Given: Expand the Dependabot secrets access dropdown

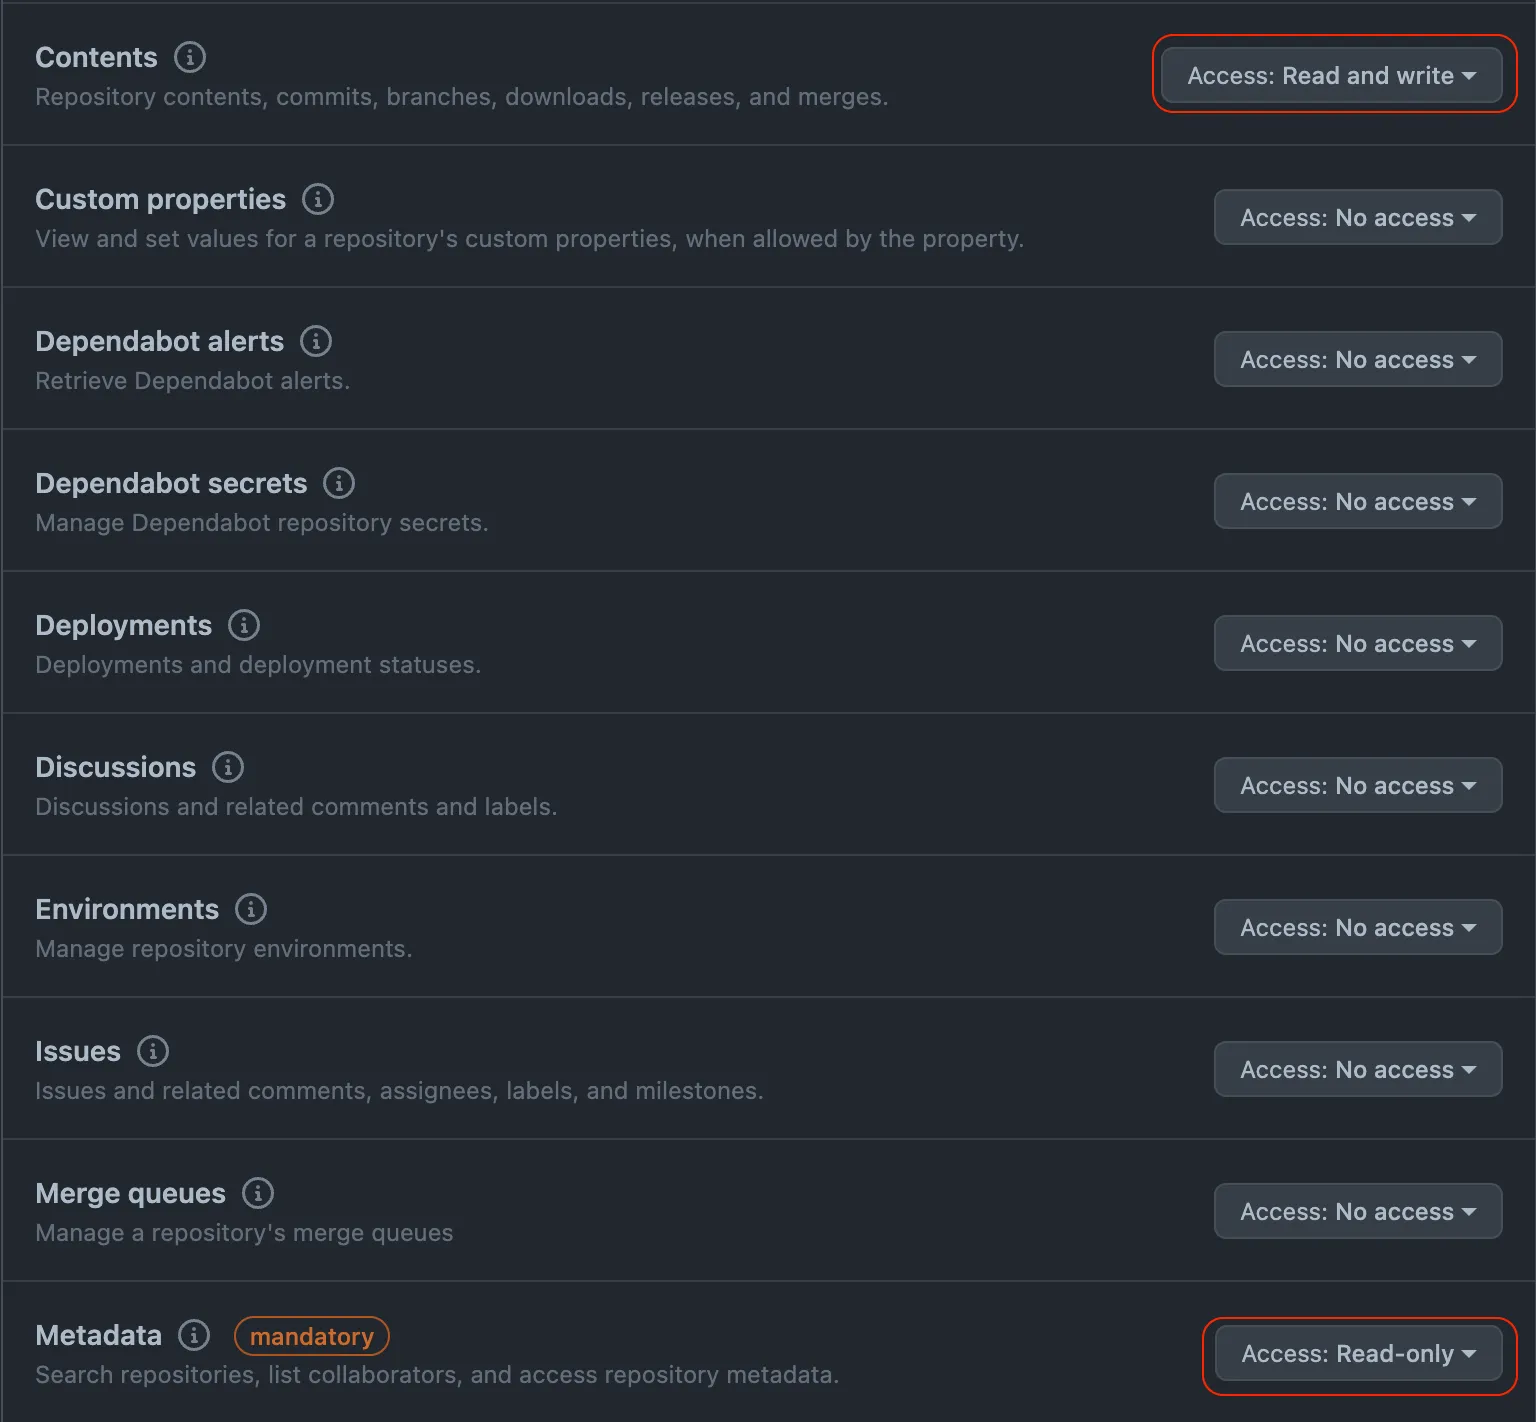Looking at the screenshot, I should point(1358,501).
